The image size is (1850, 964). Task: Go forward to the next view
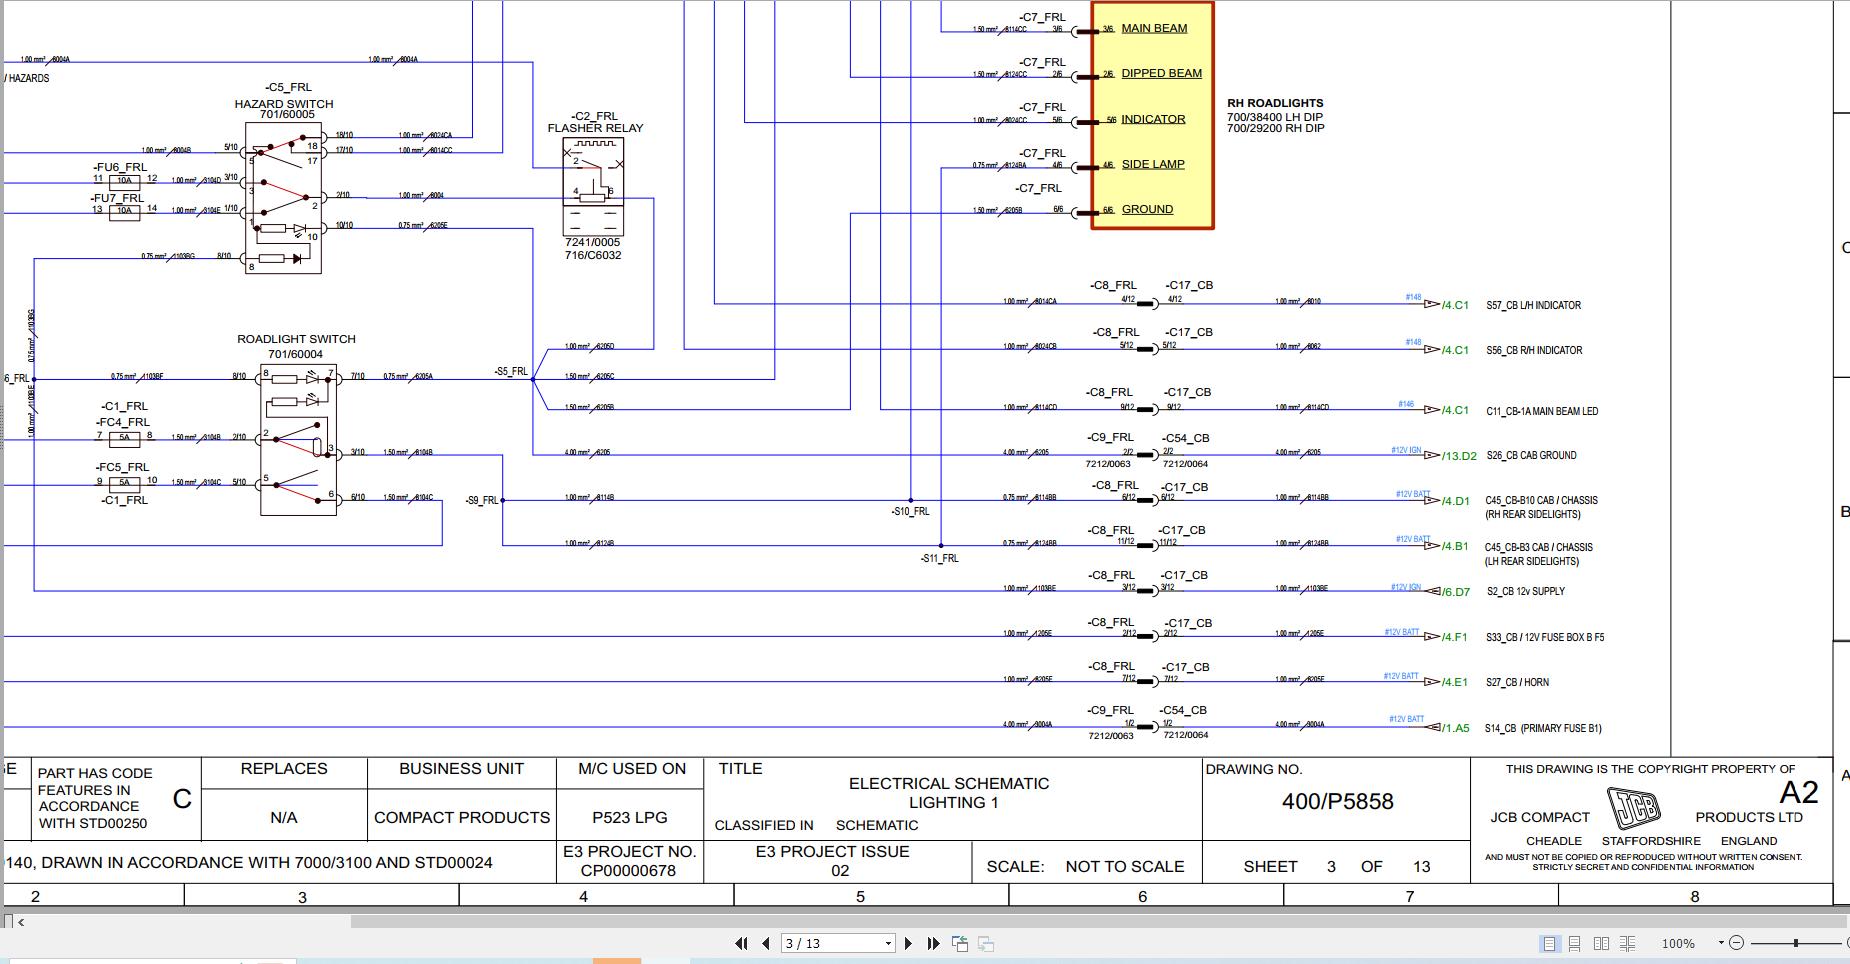[986, 942]
